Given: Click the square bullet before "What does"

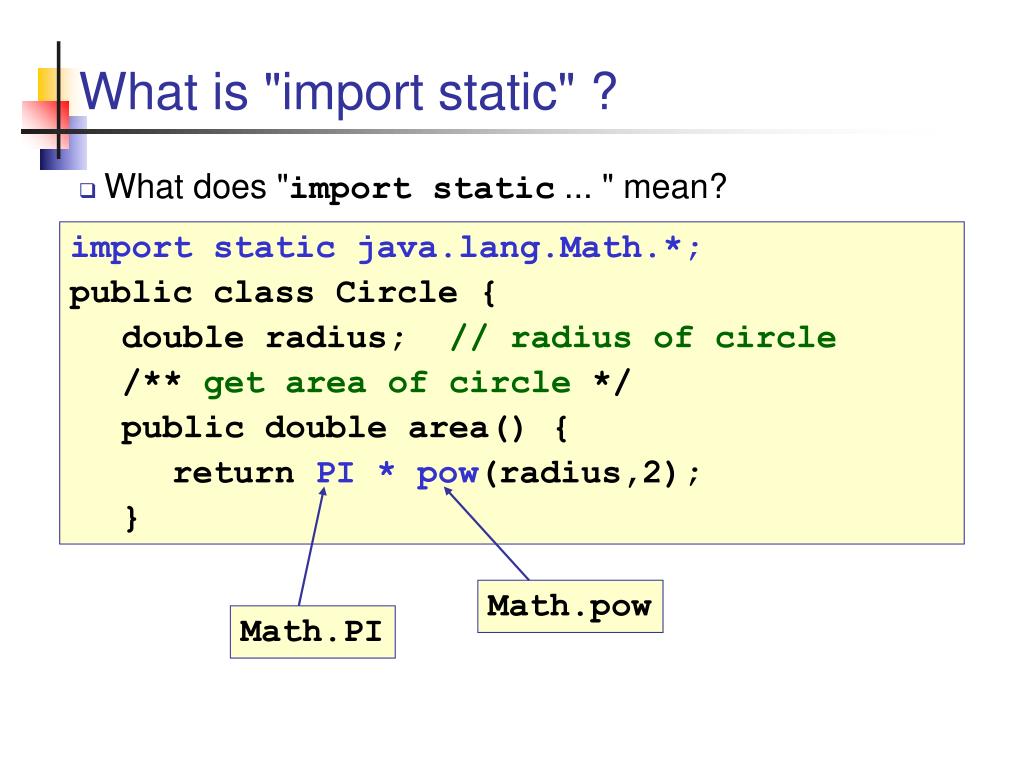Looking at the screenshot, I should (x=88, y=190).
